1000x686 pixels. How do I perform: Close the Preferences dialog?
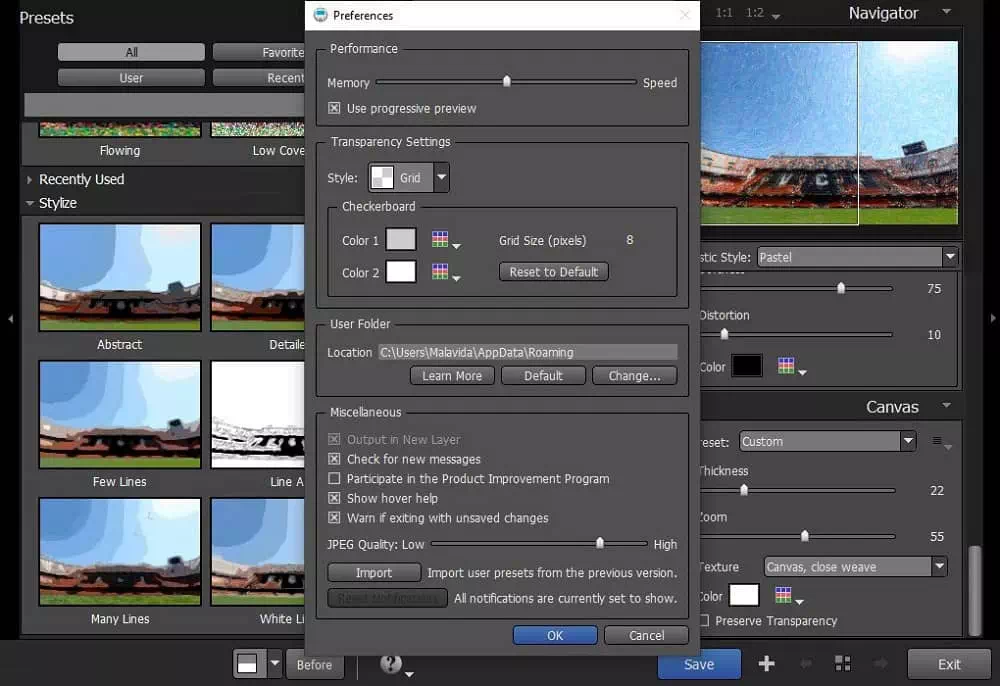[x=685, y=15]
